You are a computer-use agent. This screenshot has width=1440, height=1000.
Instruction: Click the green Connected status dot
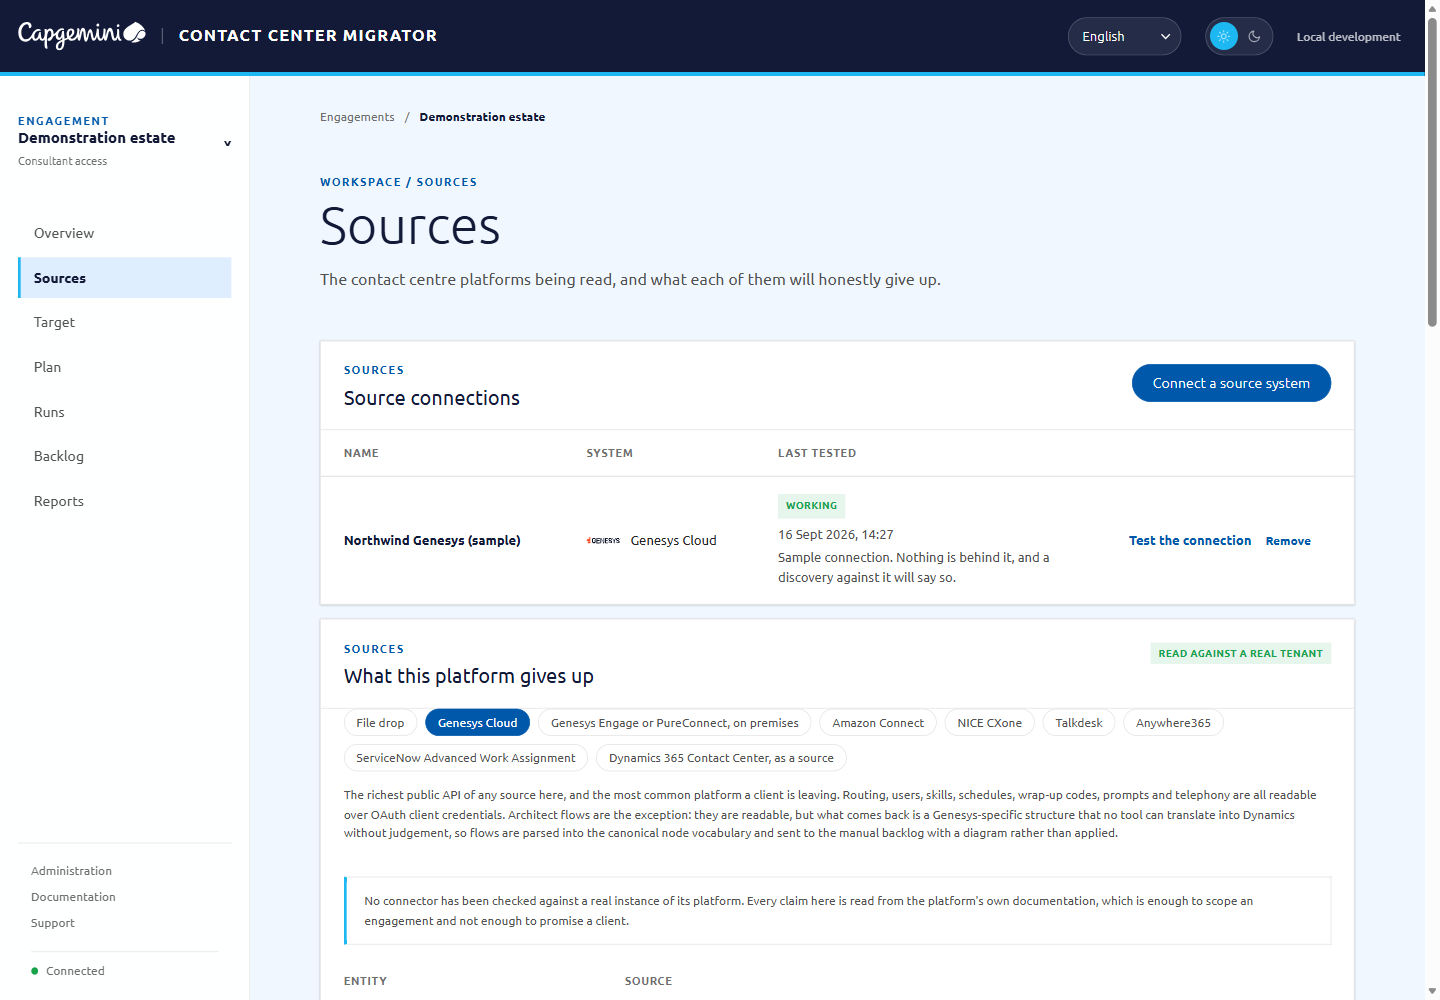coord(35,971)
